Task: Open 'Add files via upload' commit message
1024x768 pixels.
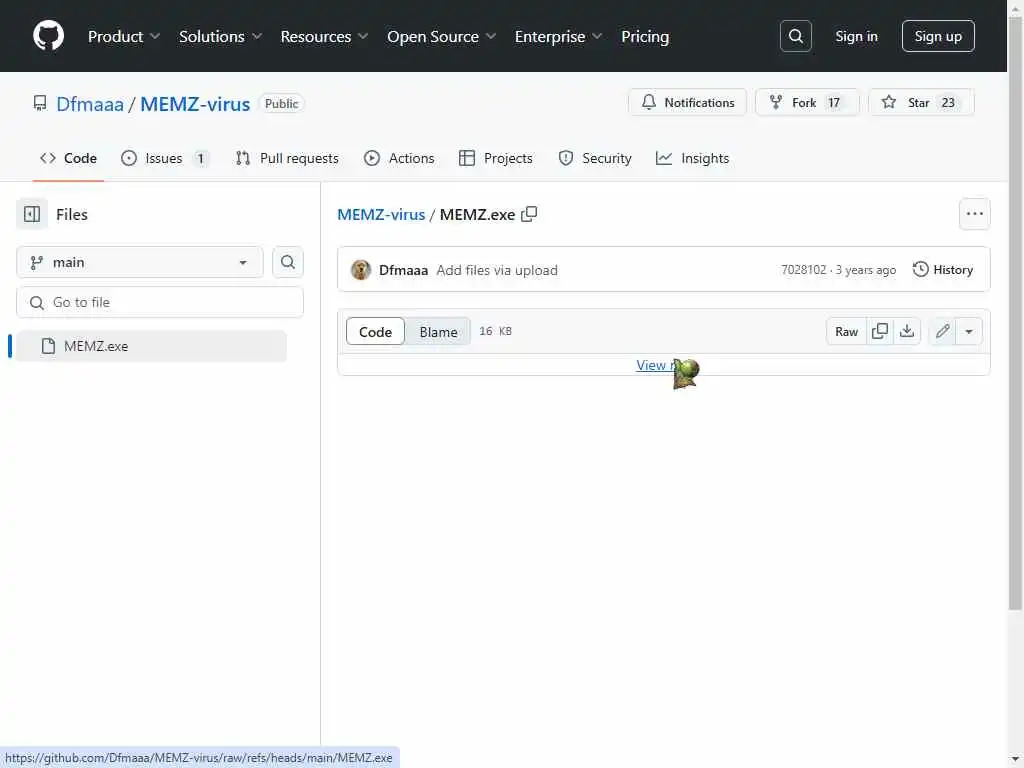Action: coord(497,270)
